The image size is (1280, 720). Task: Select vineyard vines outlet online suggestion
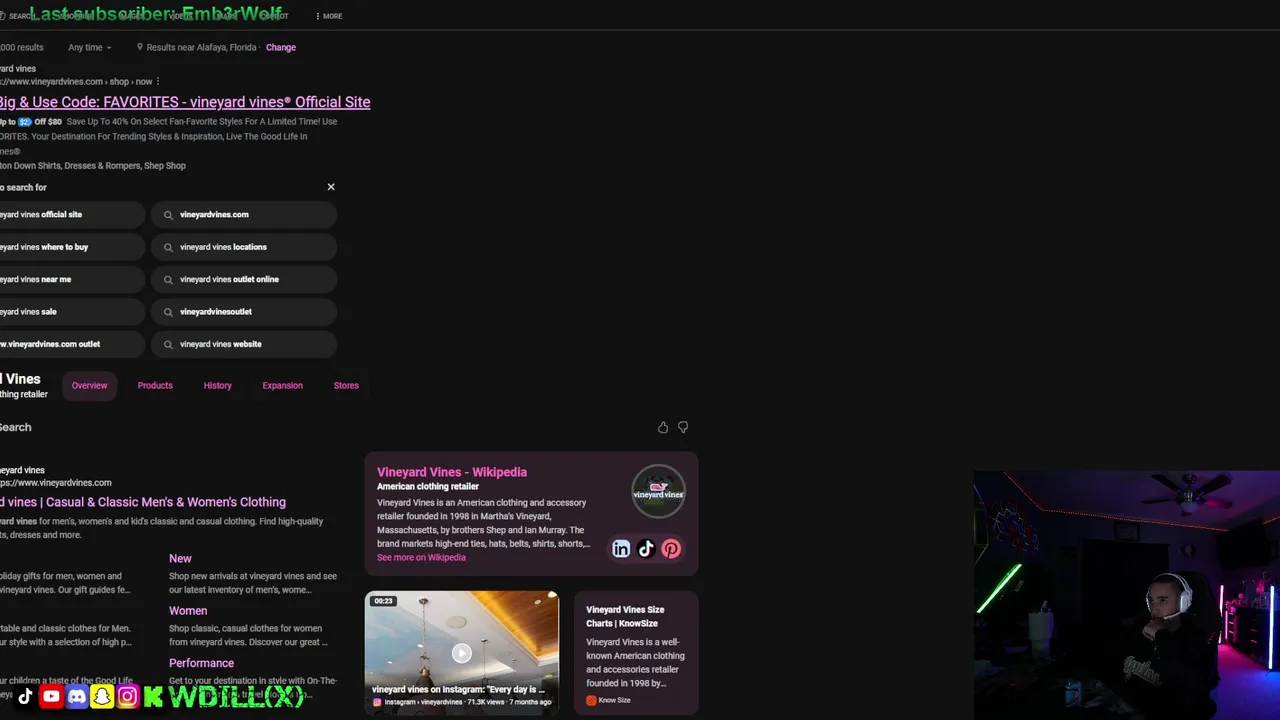pos(244,279)
